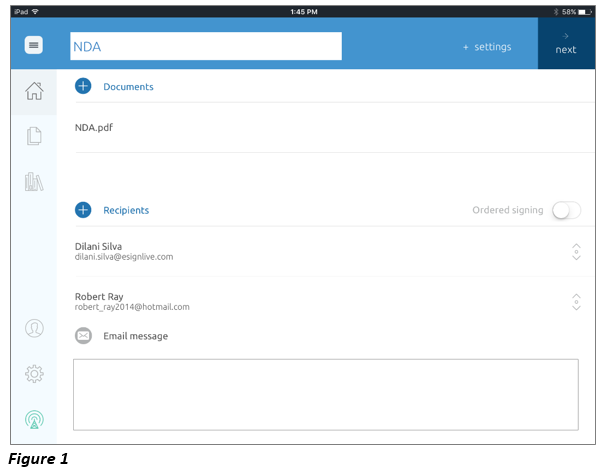Select the Robert Ray recipient
Screen dimensions: 608x471
pyautogui.click(x=334, y=301)
